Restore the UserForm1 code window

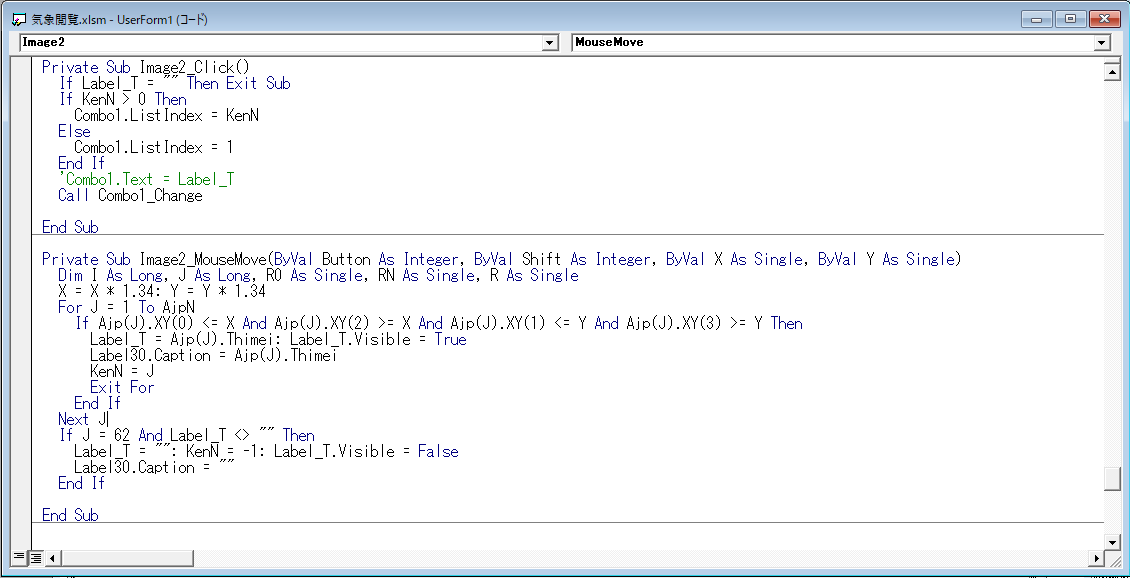pyautogui.click(x=1069, y=18)
